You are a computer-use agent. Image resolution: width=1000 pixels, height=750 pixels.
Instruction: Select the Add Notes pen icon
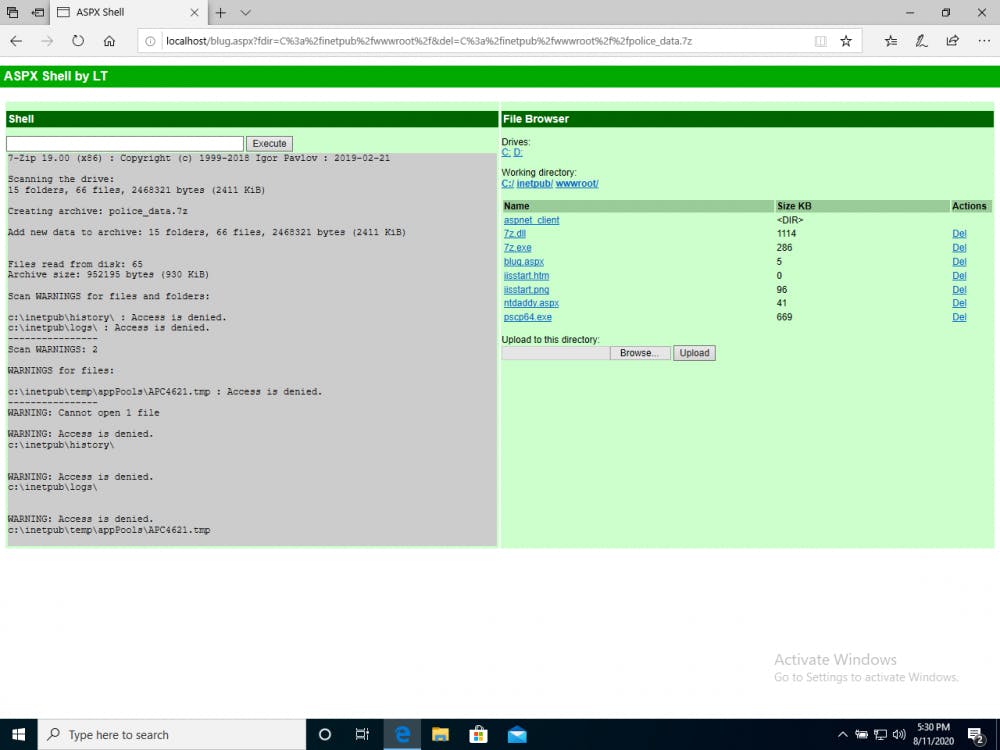click(921, 41)
